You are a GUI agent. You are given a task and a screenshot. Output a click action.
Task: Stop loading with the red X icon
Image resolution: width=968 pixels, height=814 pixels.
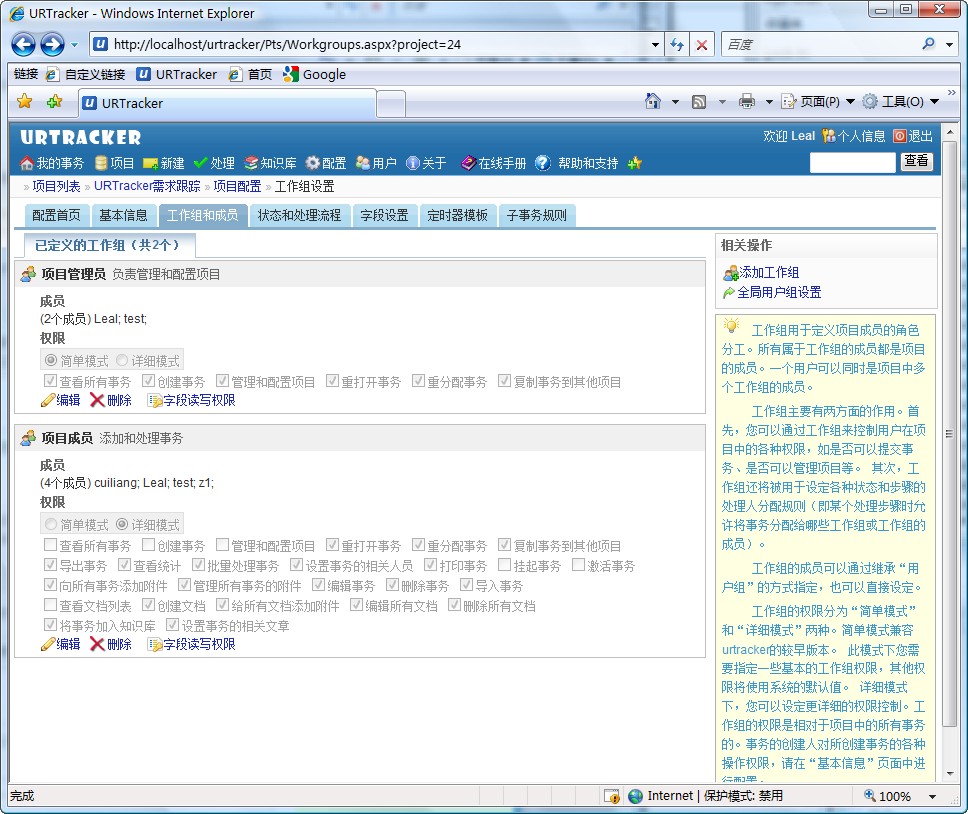click(702, 44)
